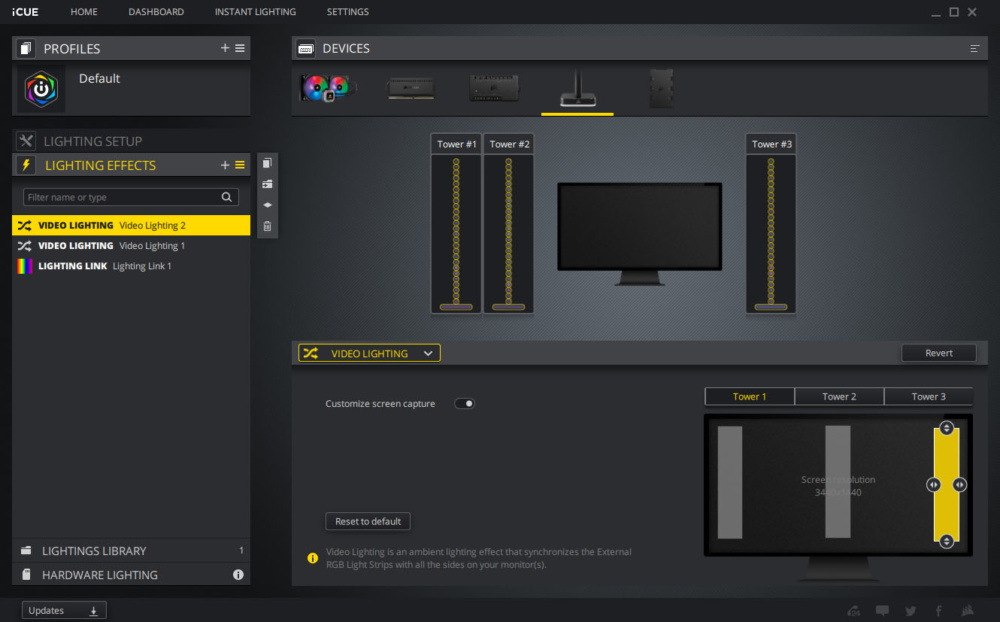This screenshot has width=1000, height=622.
Task: Click the Tower #1 strip label
Action: 457,144
